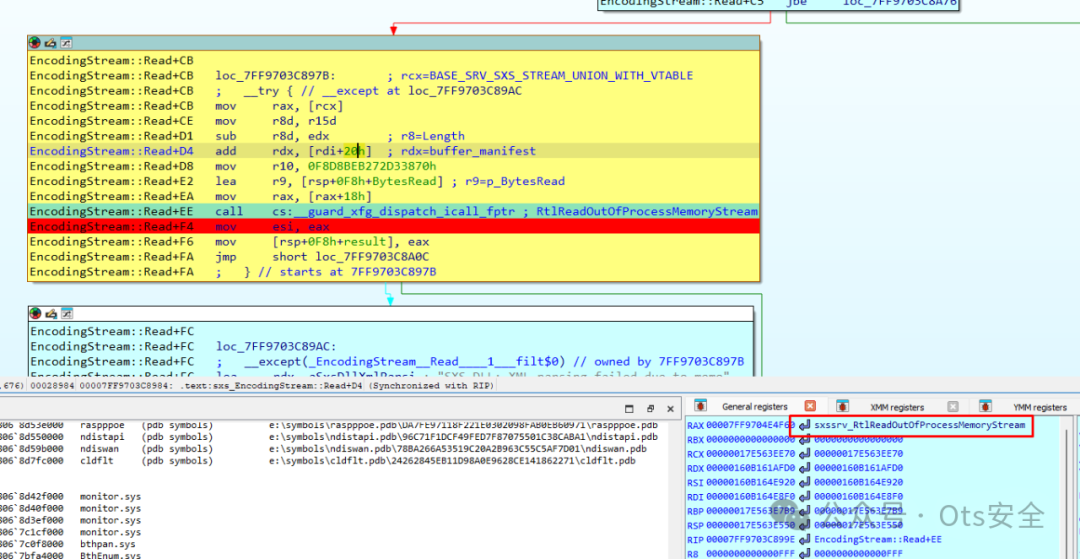Click label loc_7FF9703C89AC: in the cyan block
The image size is (1080, 559).
(276, 346)
